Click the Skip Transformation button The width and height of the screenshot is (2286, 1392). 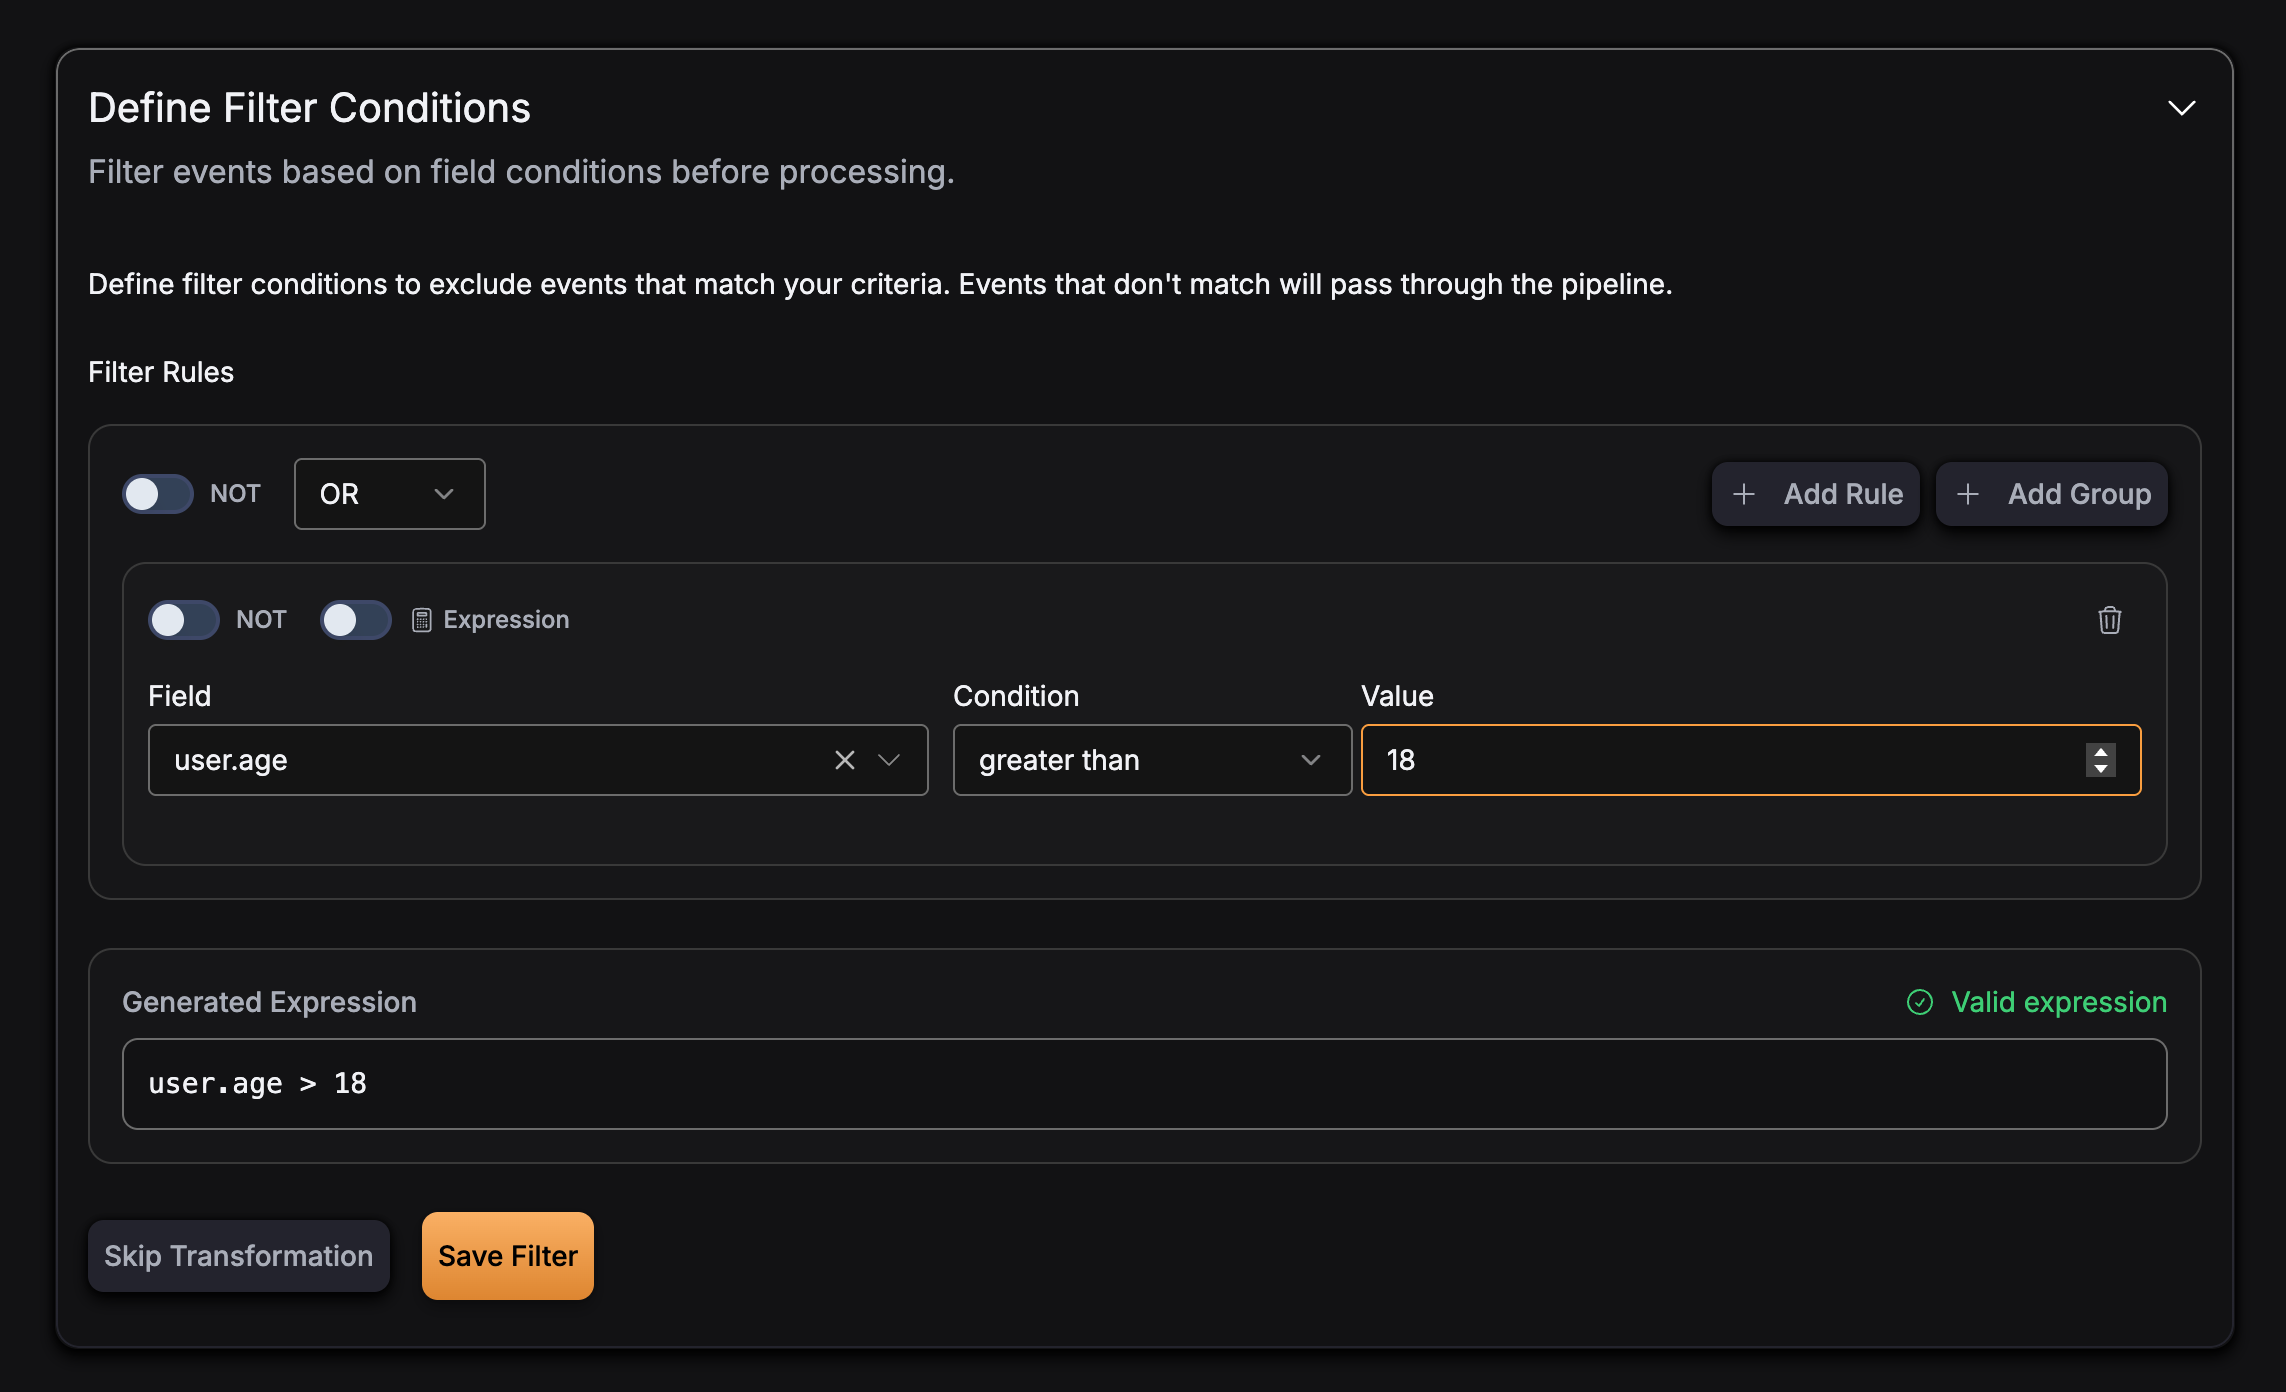click(x=238, y=1256)
